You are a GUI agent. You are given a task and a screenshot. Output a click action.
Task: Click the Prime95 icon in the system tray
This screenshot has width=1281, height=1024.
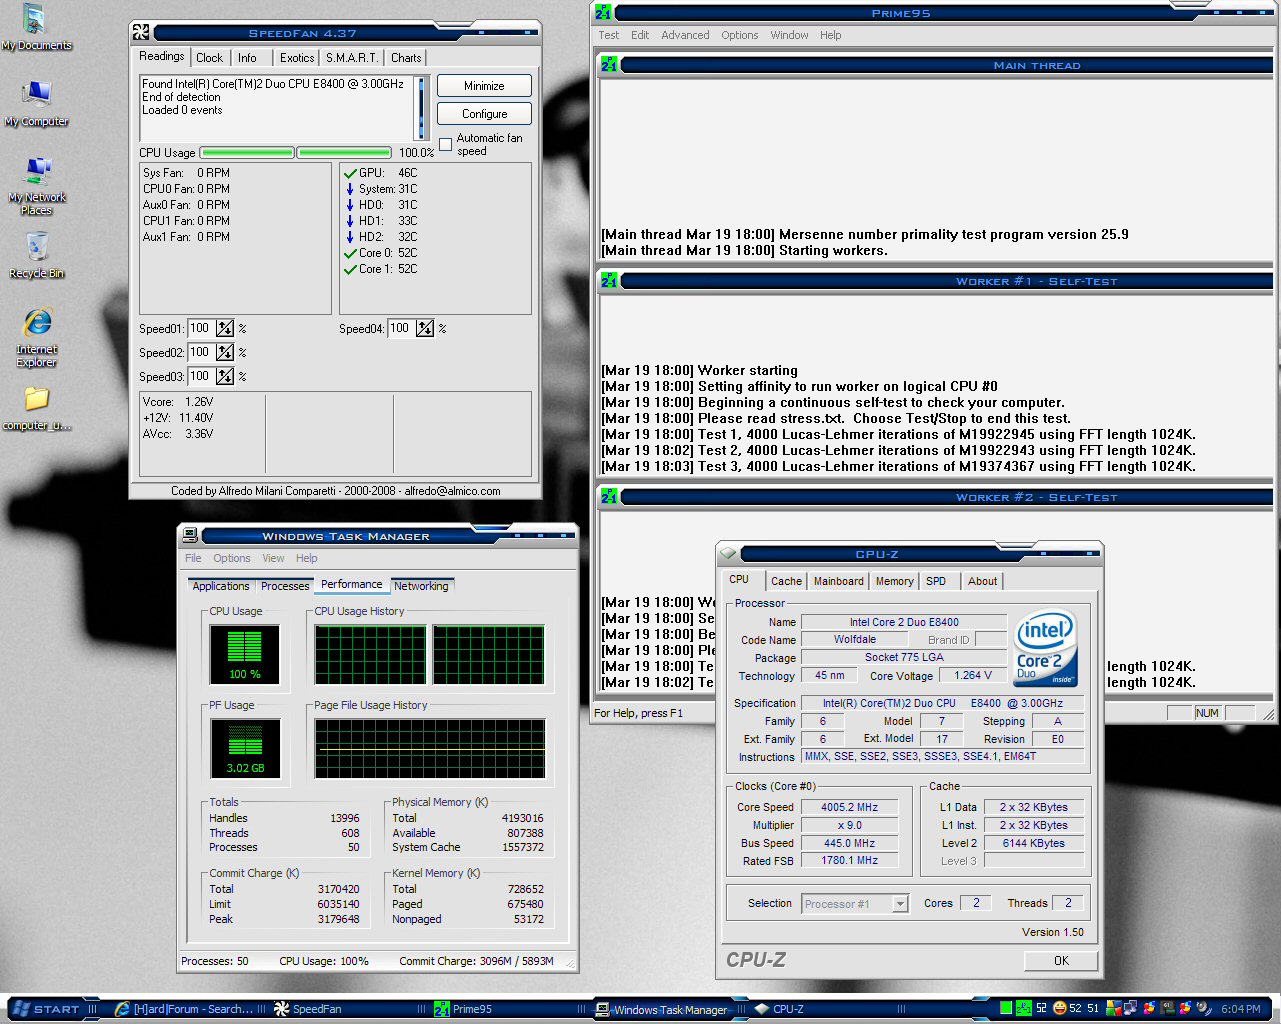[1024, 1008]
